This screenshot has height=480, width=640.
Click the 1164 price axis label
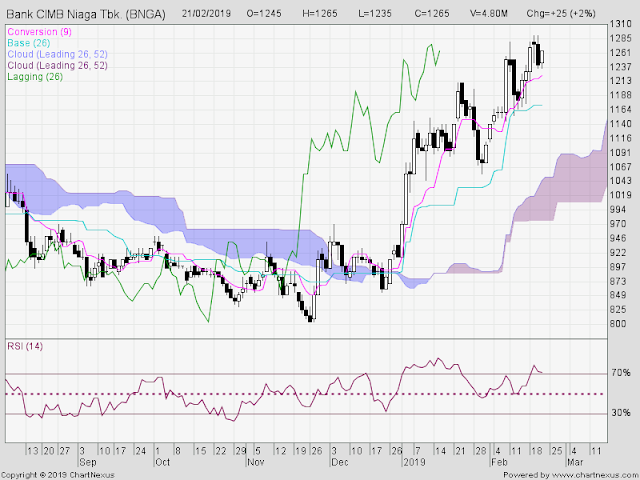pos(620,109)
